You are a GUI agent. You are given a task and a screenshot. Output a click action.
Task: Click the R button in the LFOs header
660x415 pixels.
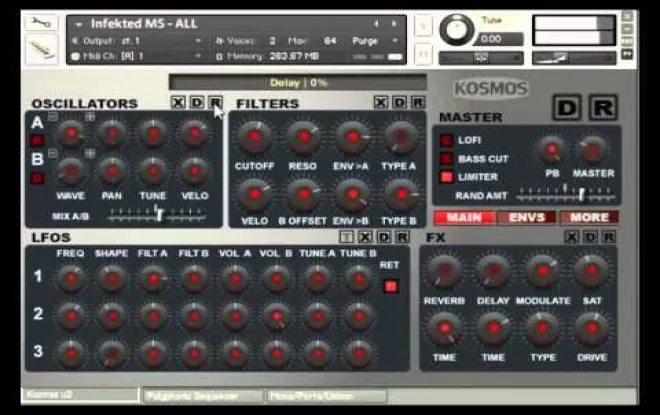402,237
